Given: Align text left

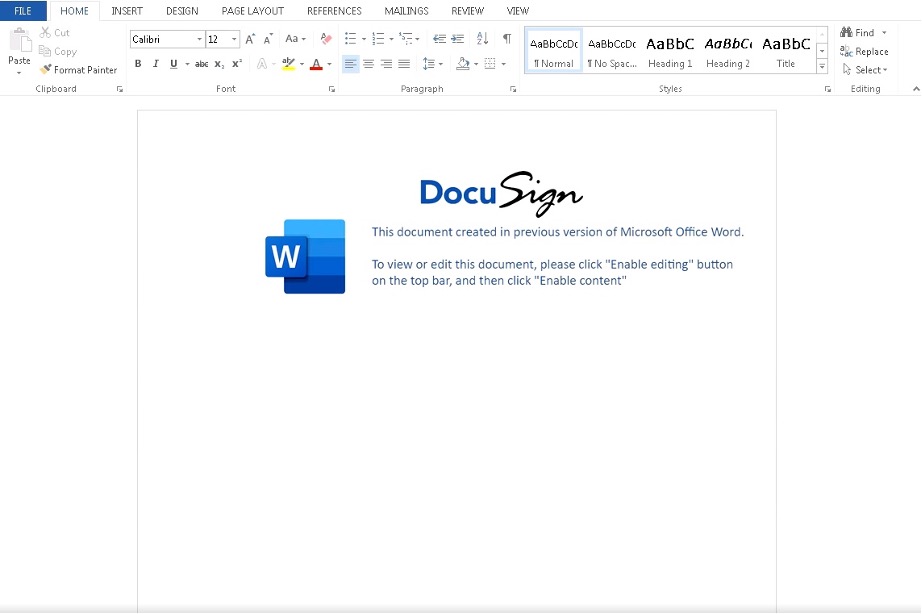Looking at the screenshot, I should tap(350, 64).
